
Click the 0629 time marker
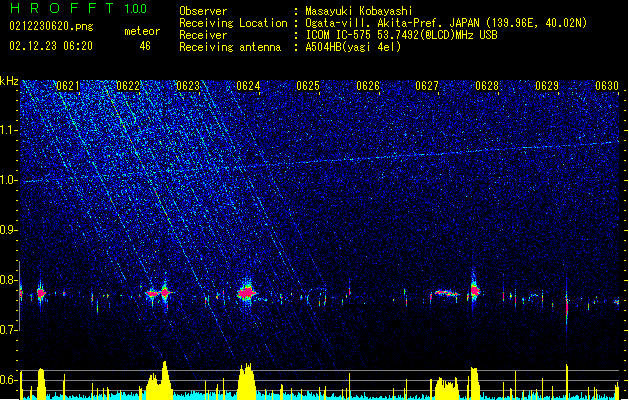pyautogui.click(x=547, y=86)
